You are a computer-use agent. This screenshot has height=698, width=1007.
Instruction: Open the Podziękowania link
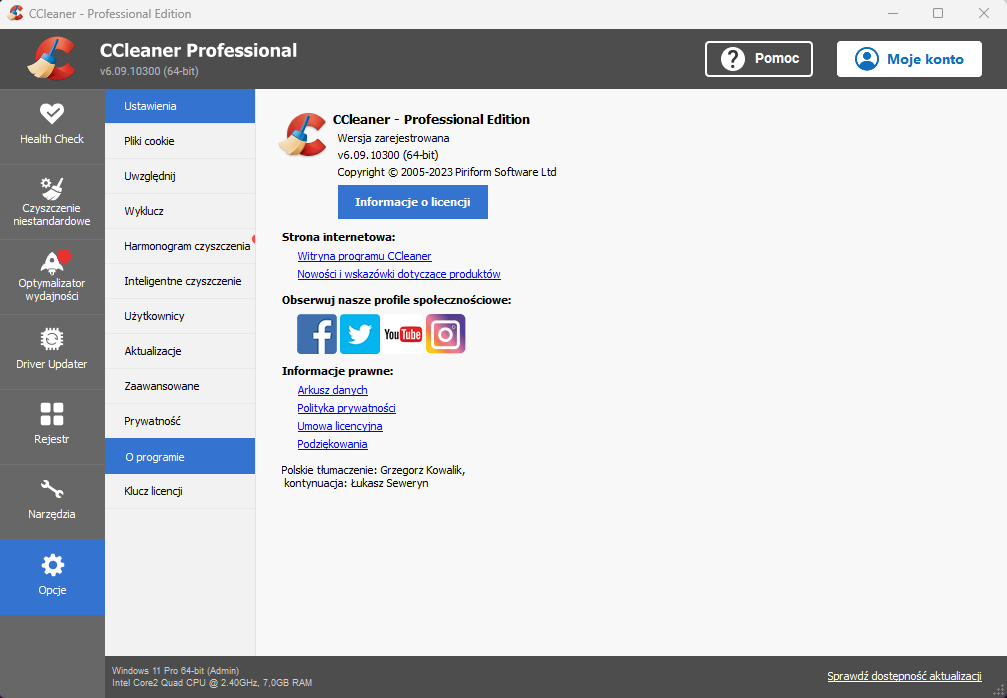click(x=332, y=444)
